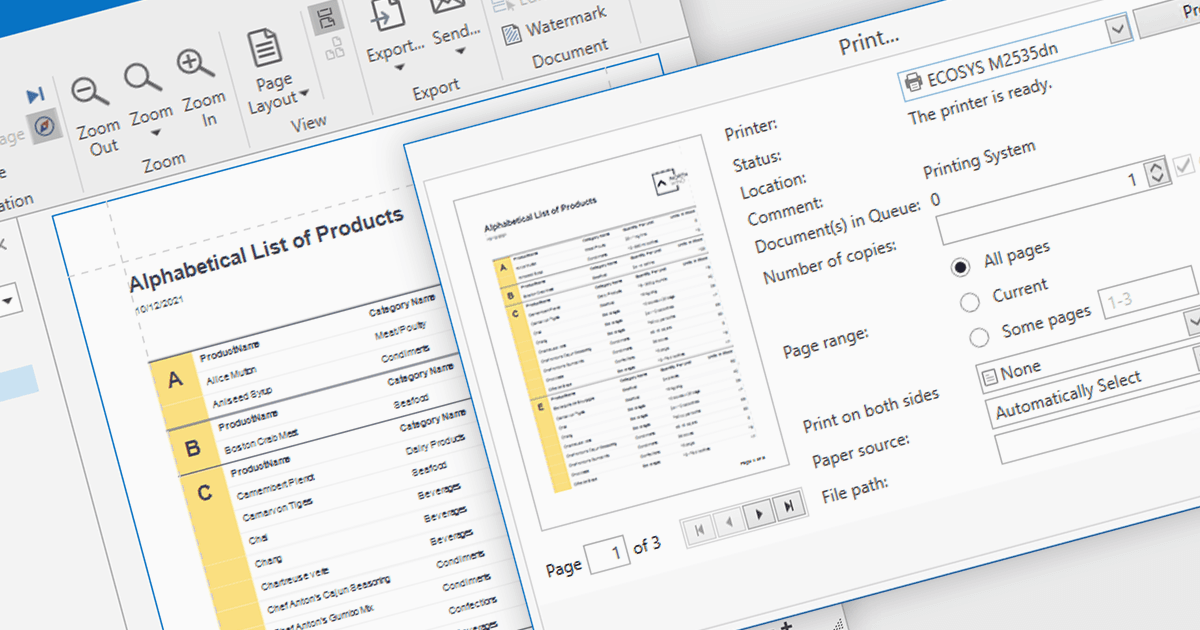The height and width of the screenshot is (630, 1200).
Task: Click the yellow letter C group marker
Action: tap(203, 492)
